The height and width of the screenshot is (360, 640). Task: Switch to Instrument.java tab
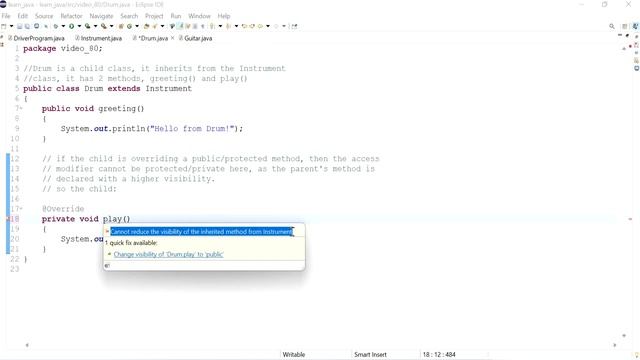click(98, 38)
